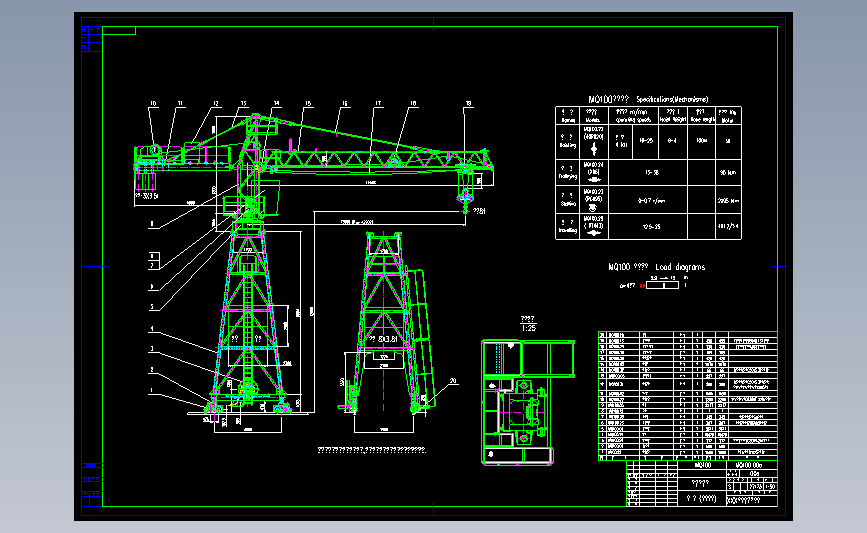Select callout number 15 above the jib
Image resolution: width=867 pixels, height=533 pixels.
[x=308, y=103]
